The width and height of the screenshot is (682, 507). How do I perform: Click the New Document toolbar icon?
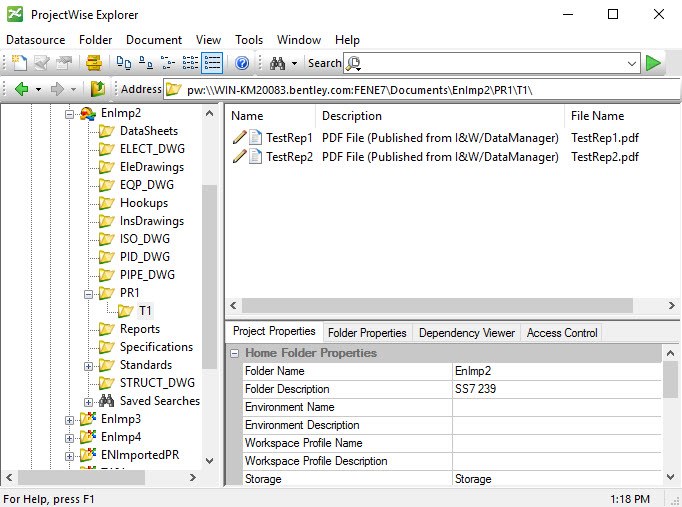click(x=19, y=63)
